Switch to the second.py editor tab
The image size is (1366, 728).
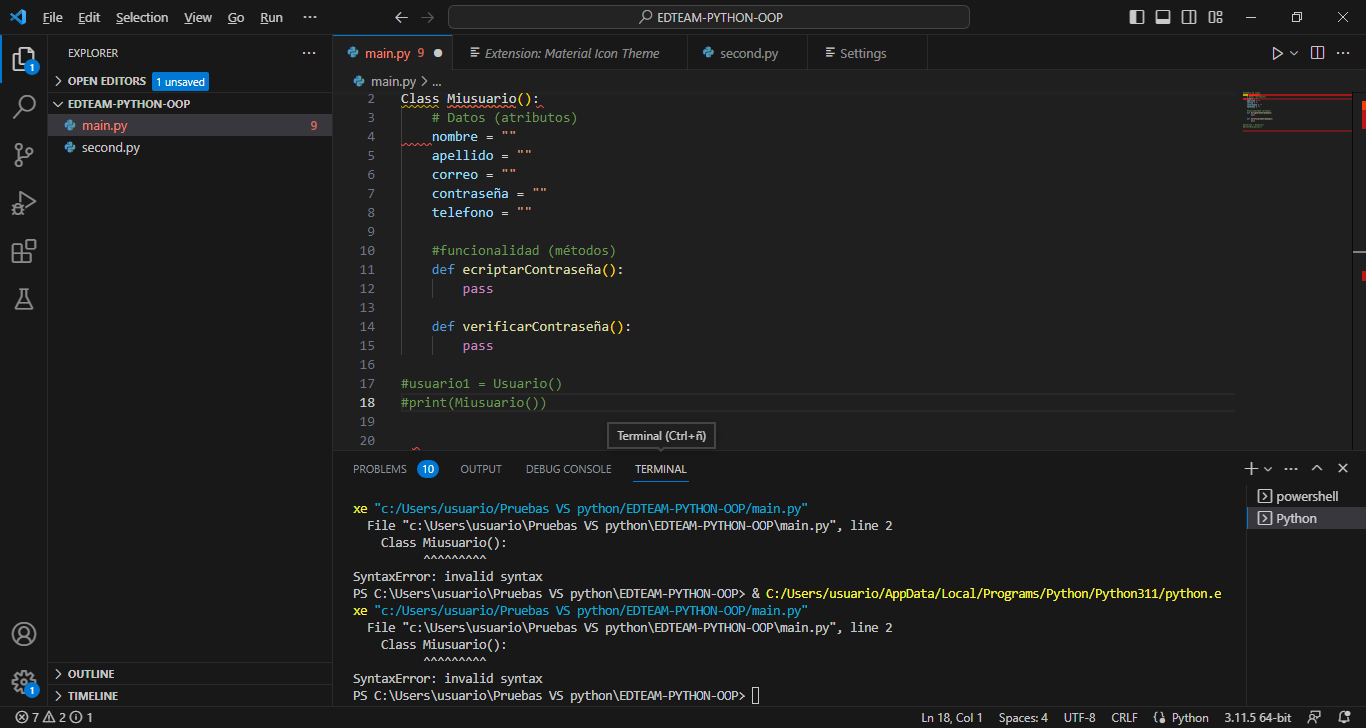(748, 53)
